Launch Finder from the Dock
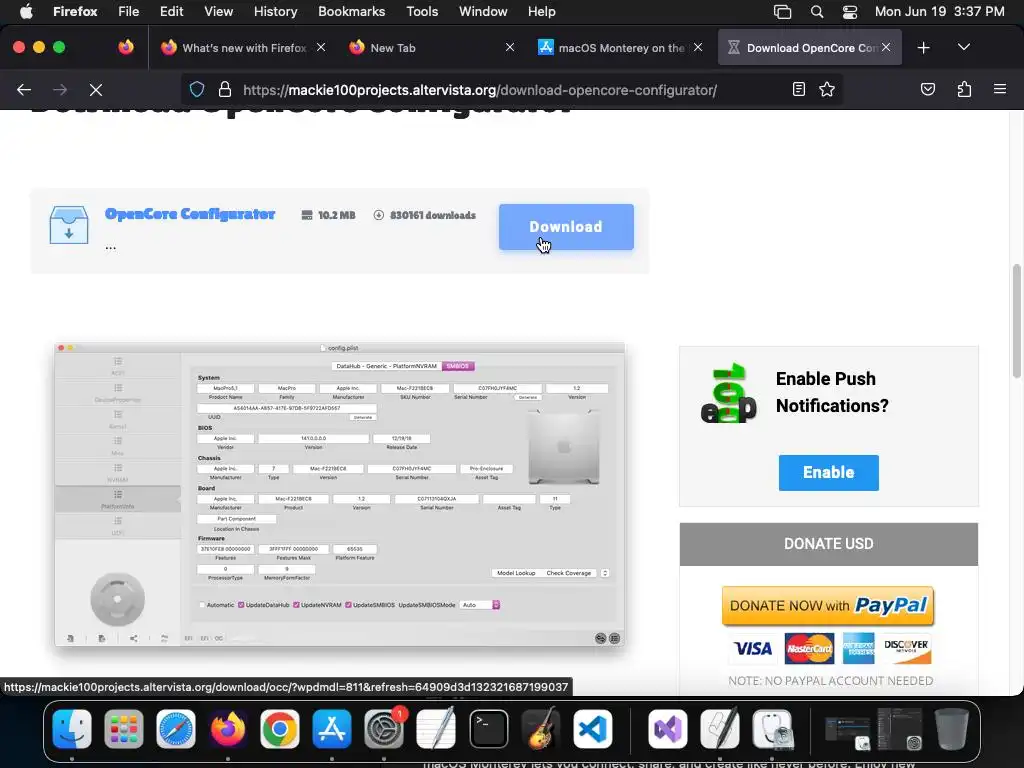Image resolution: width=1024 pixels, height=768 pixels. 72,728
